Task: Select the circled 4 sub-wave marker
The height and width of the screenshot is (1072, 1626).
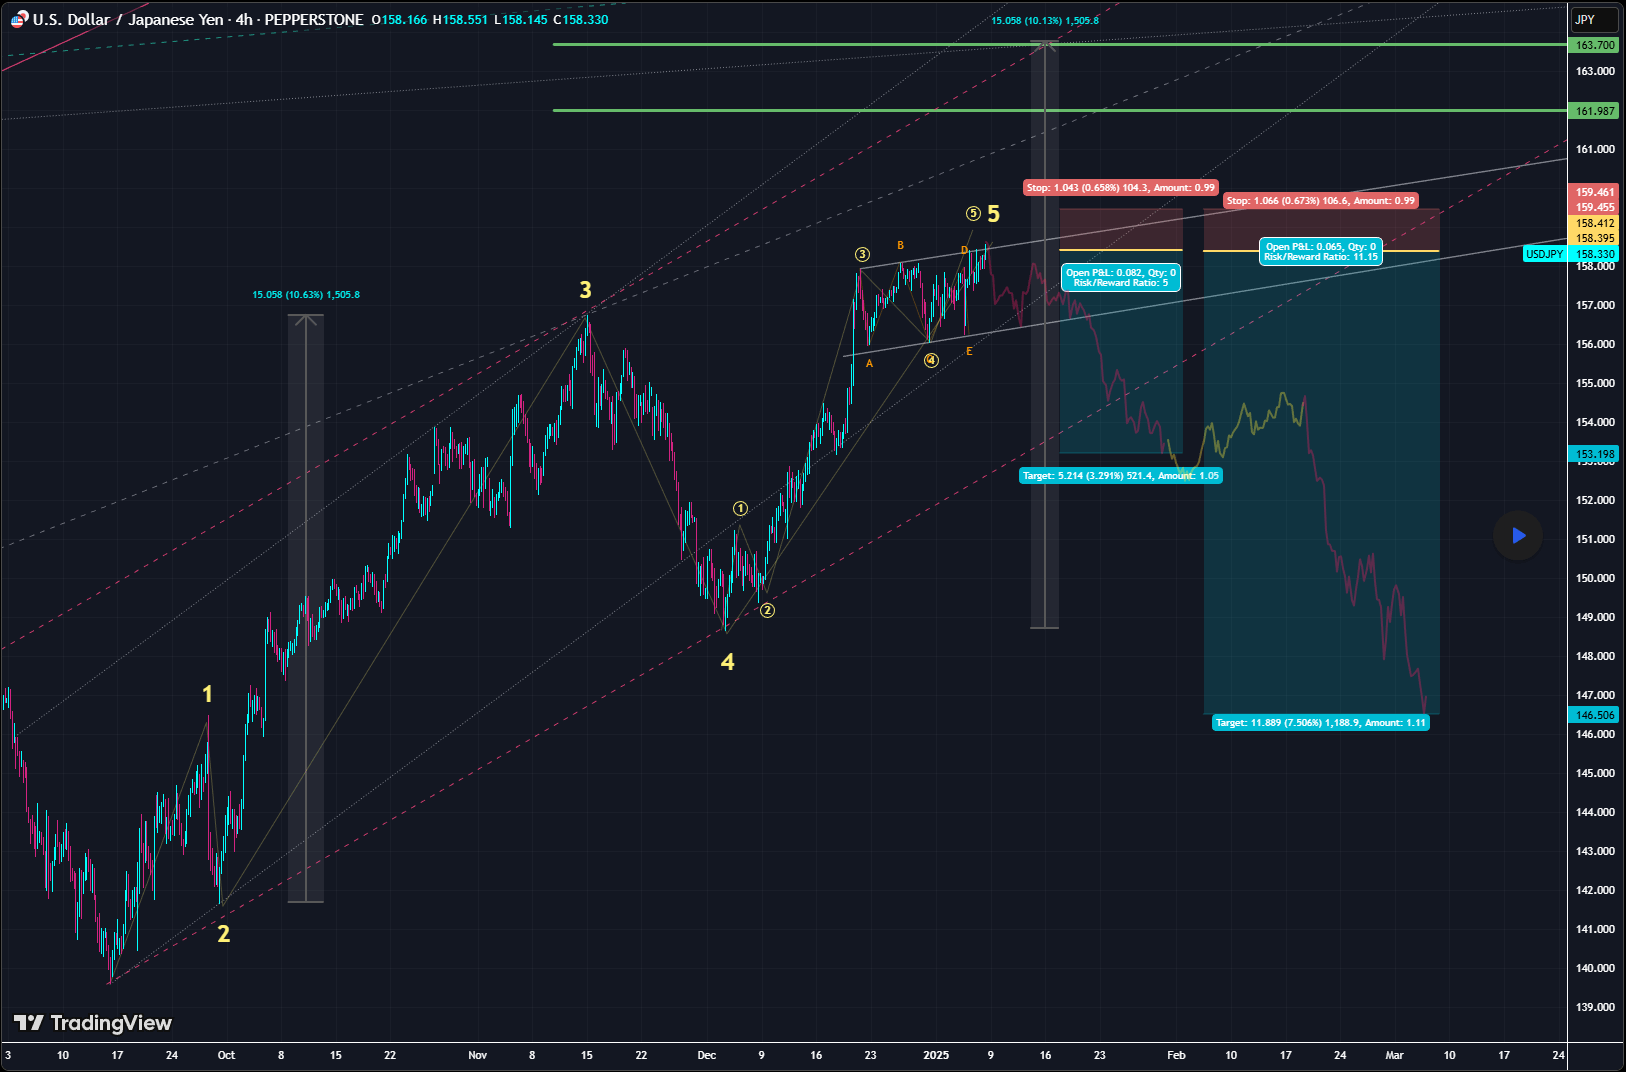Action: pyautogui.click(x=931, y=360)
